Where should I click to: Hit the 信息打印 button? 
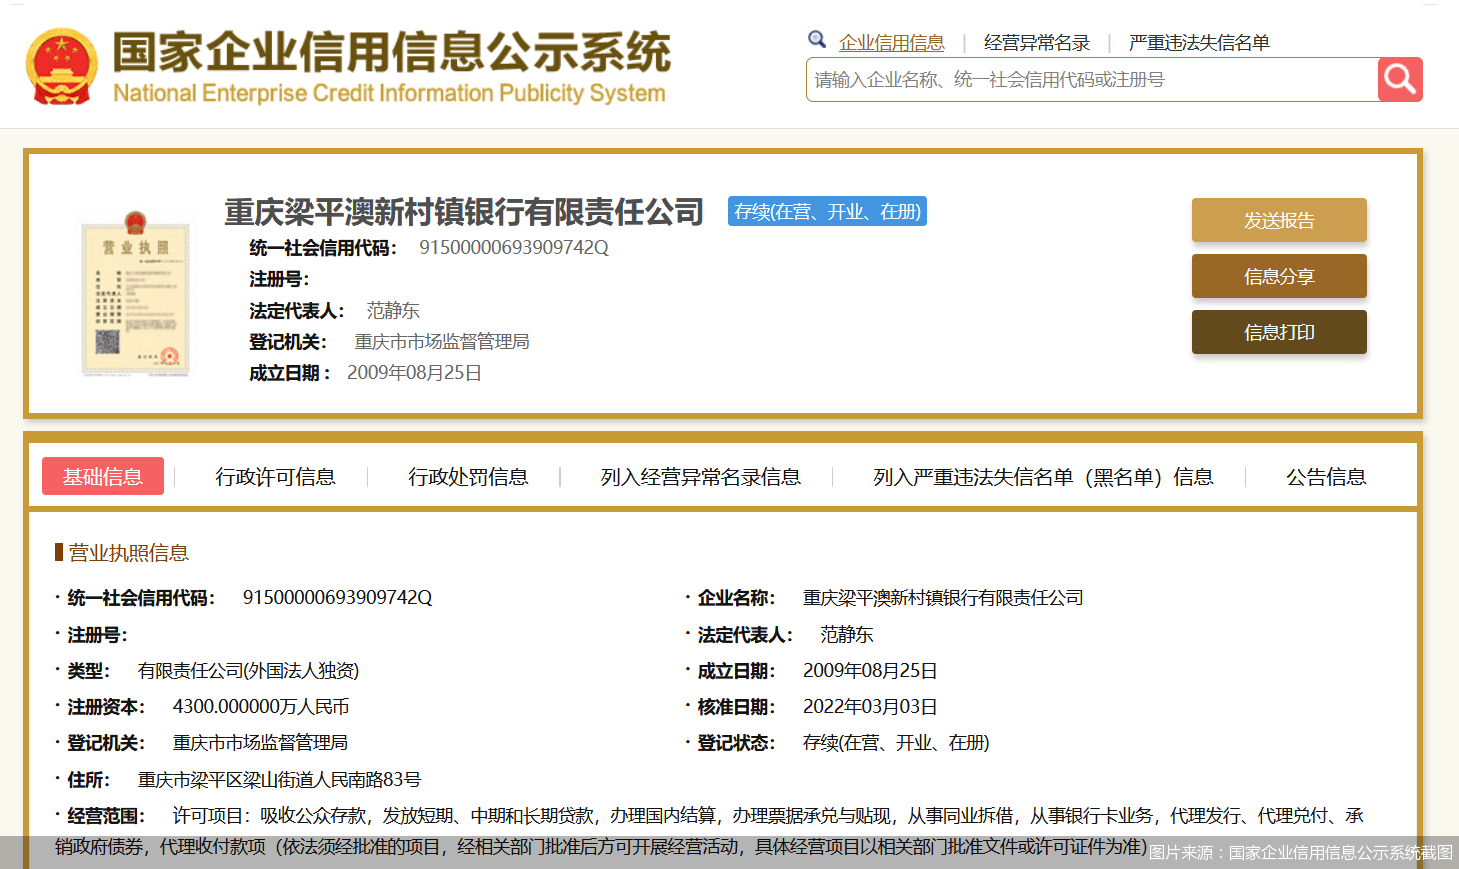coord(1278,332)
